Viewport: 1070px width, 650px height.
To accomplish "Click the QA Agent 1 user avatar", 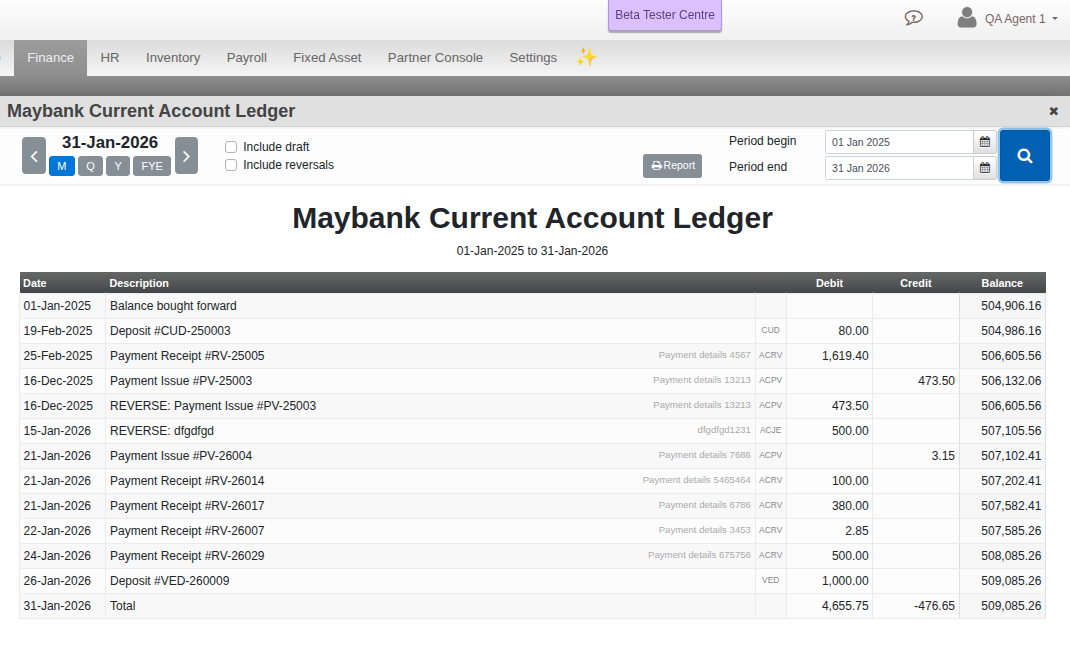I will click(966, 18).
